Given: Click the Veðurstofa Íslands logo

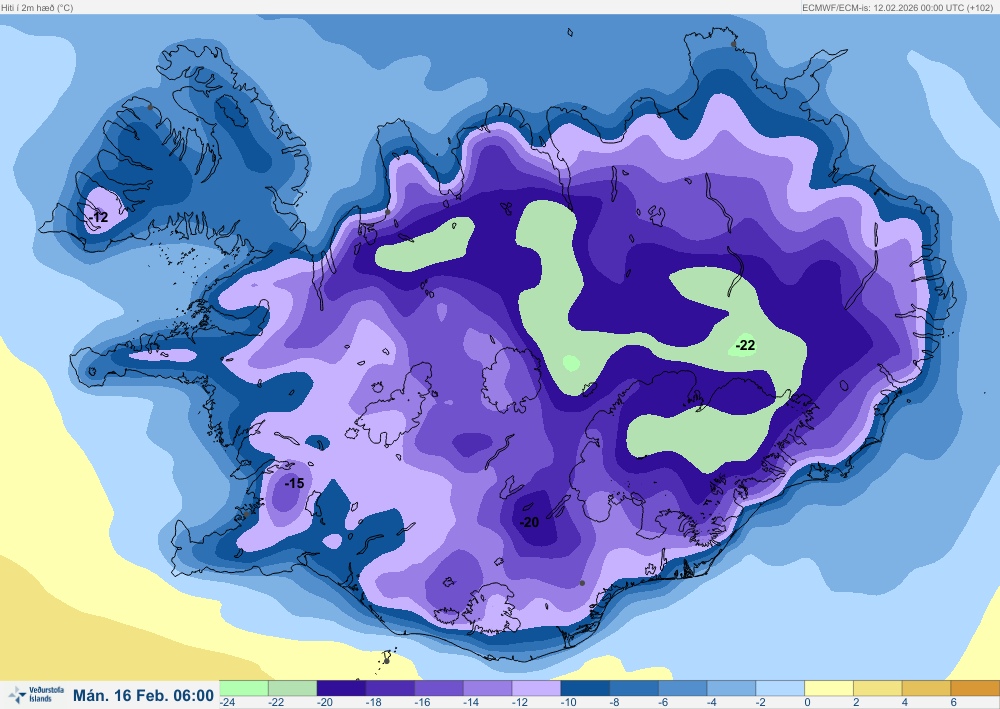Looking at the screenshot, I should [x=36, y=694].
